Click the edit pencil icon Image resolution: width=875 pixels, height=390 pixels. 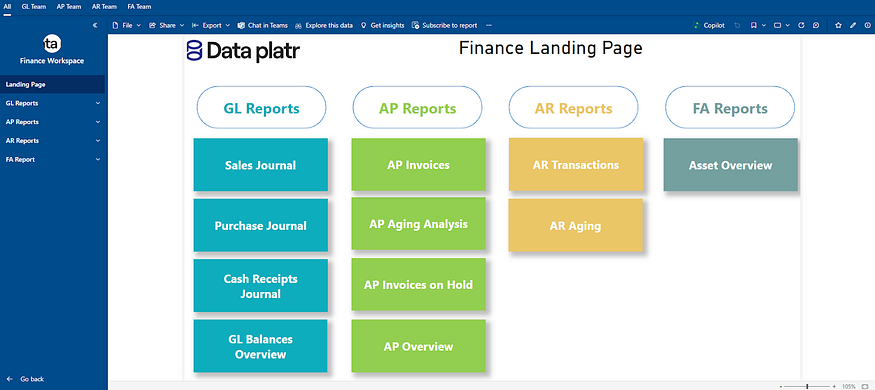(x=853, y=25)
